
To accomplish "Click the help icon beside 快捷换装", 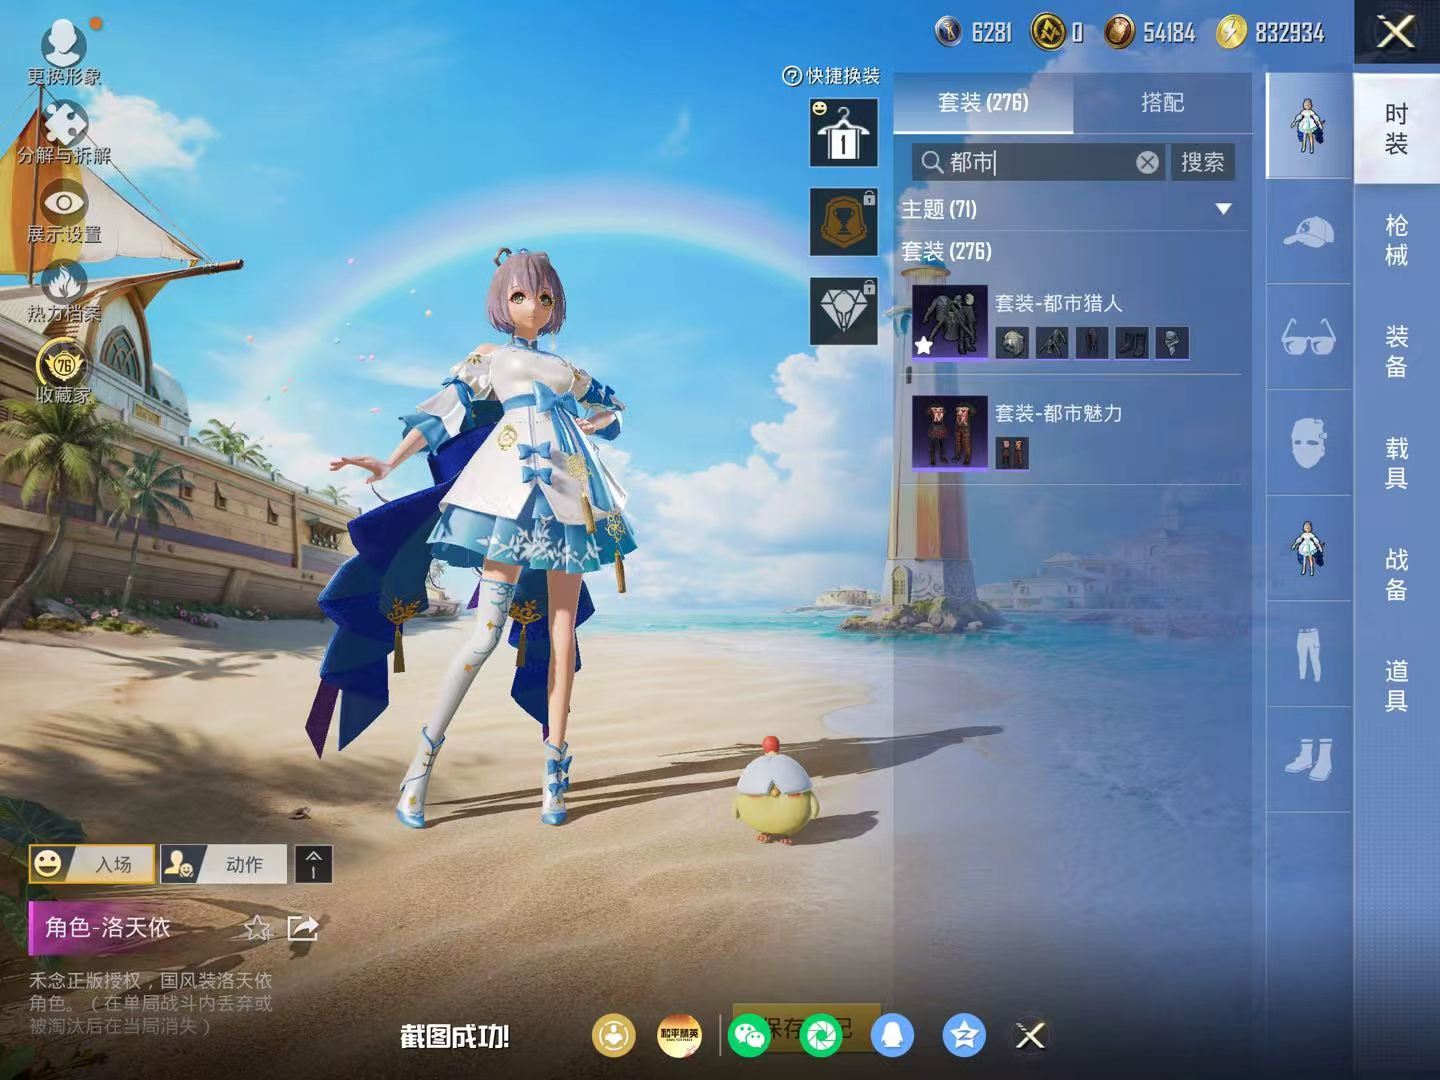I will 791,76.
